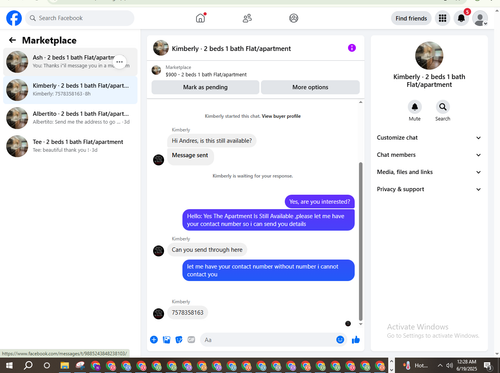Open the weather widget in taskbar
Viewport: 500px width, 373px height.
tap(415, 366)
